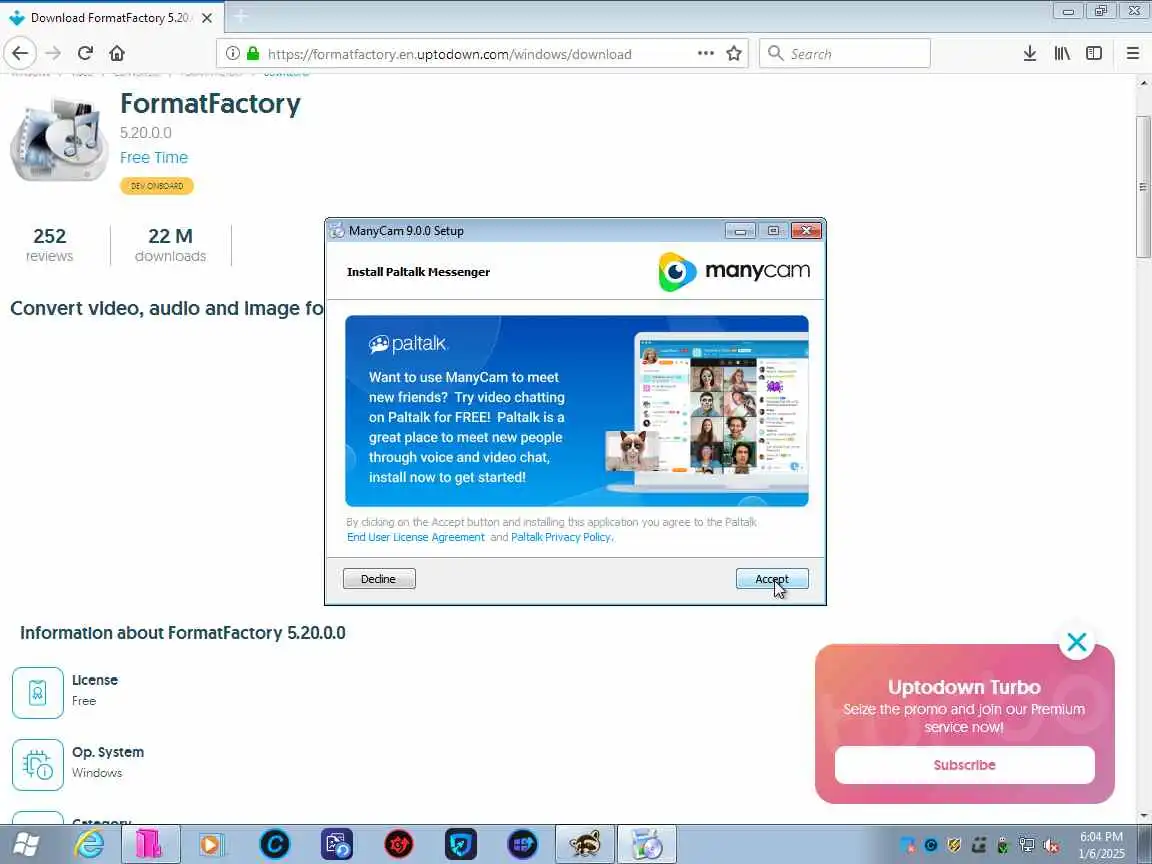The image size is (1152, 864).
Task: Open the Firefox home page icon
Action: [117, 53]
